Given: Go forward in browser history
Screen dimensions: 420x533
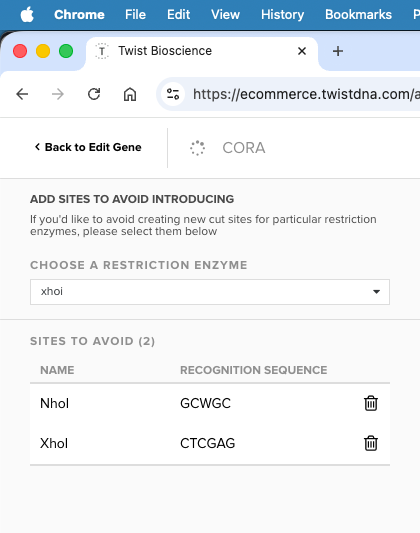Looking at the screenshot, I should 58,94.
